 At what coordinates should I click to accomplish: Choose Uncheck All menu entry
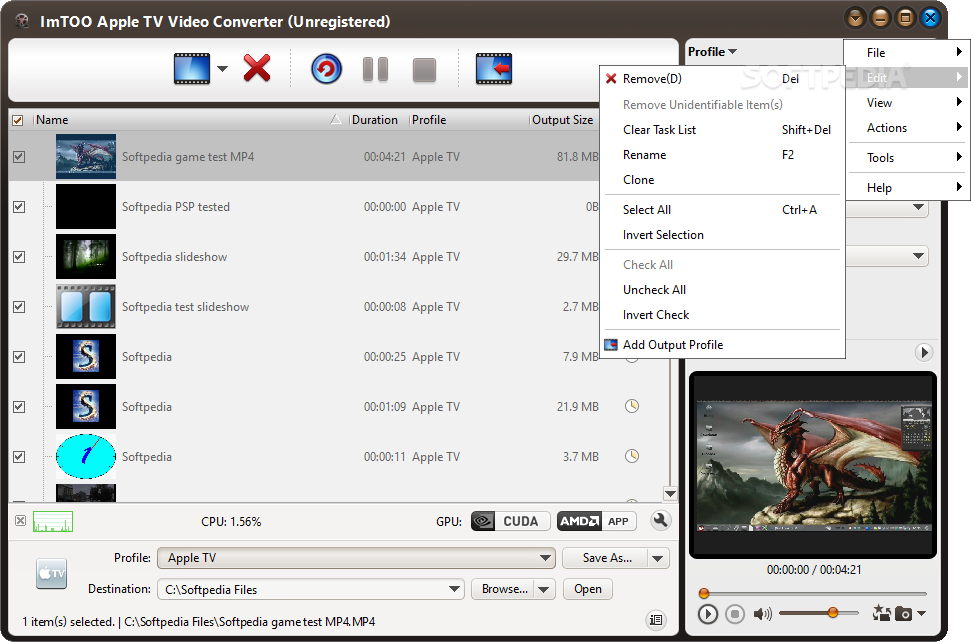[722, 290]
